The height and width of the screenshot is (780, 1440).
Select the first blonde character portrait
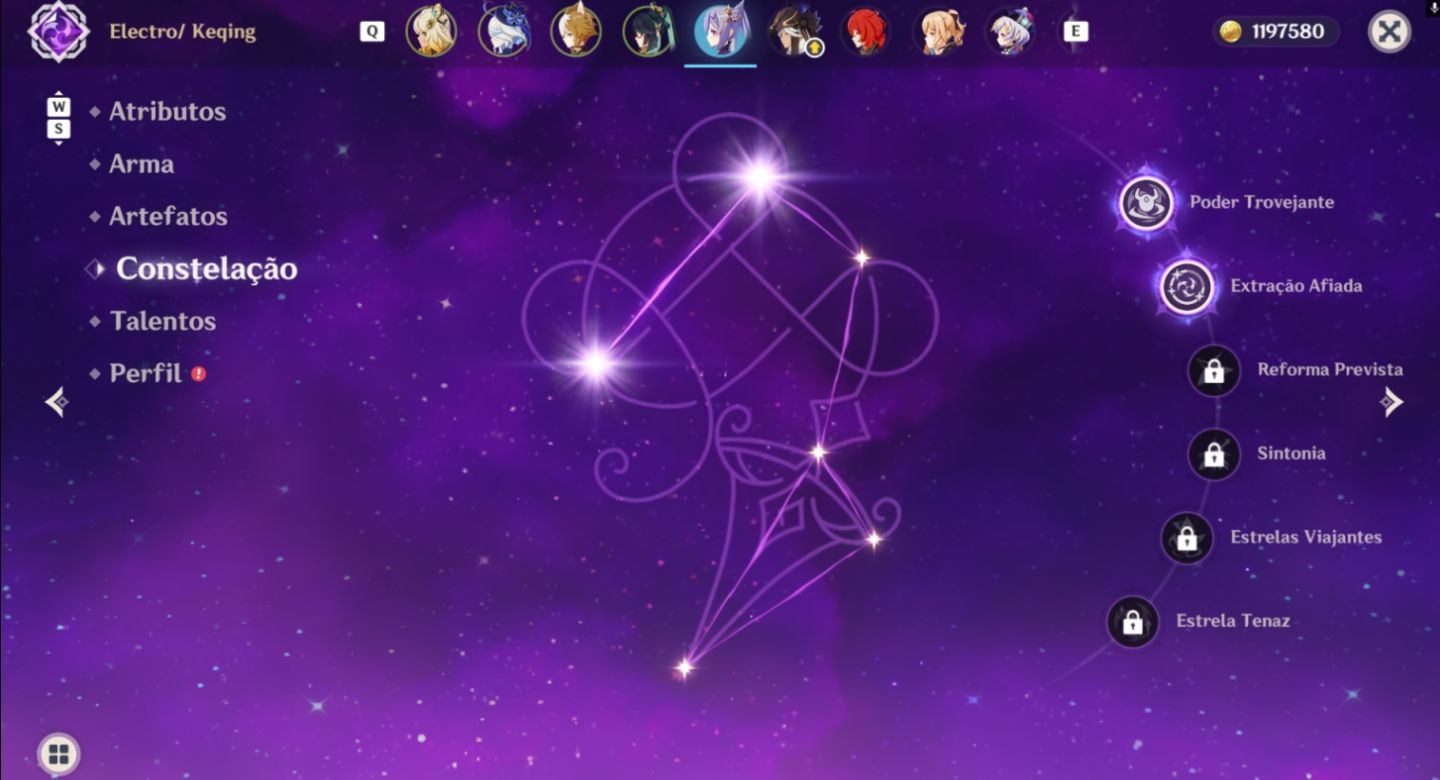tap(431, 31)
